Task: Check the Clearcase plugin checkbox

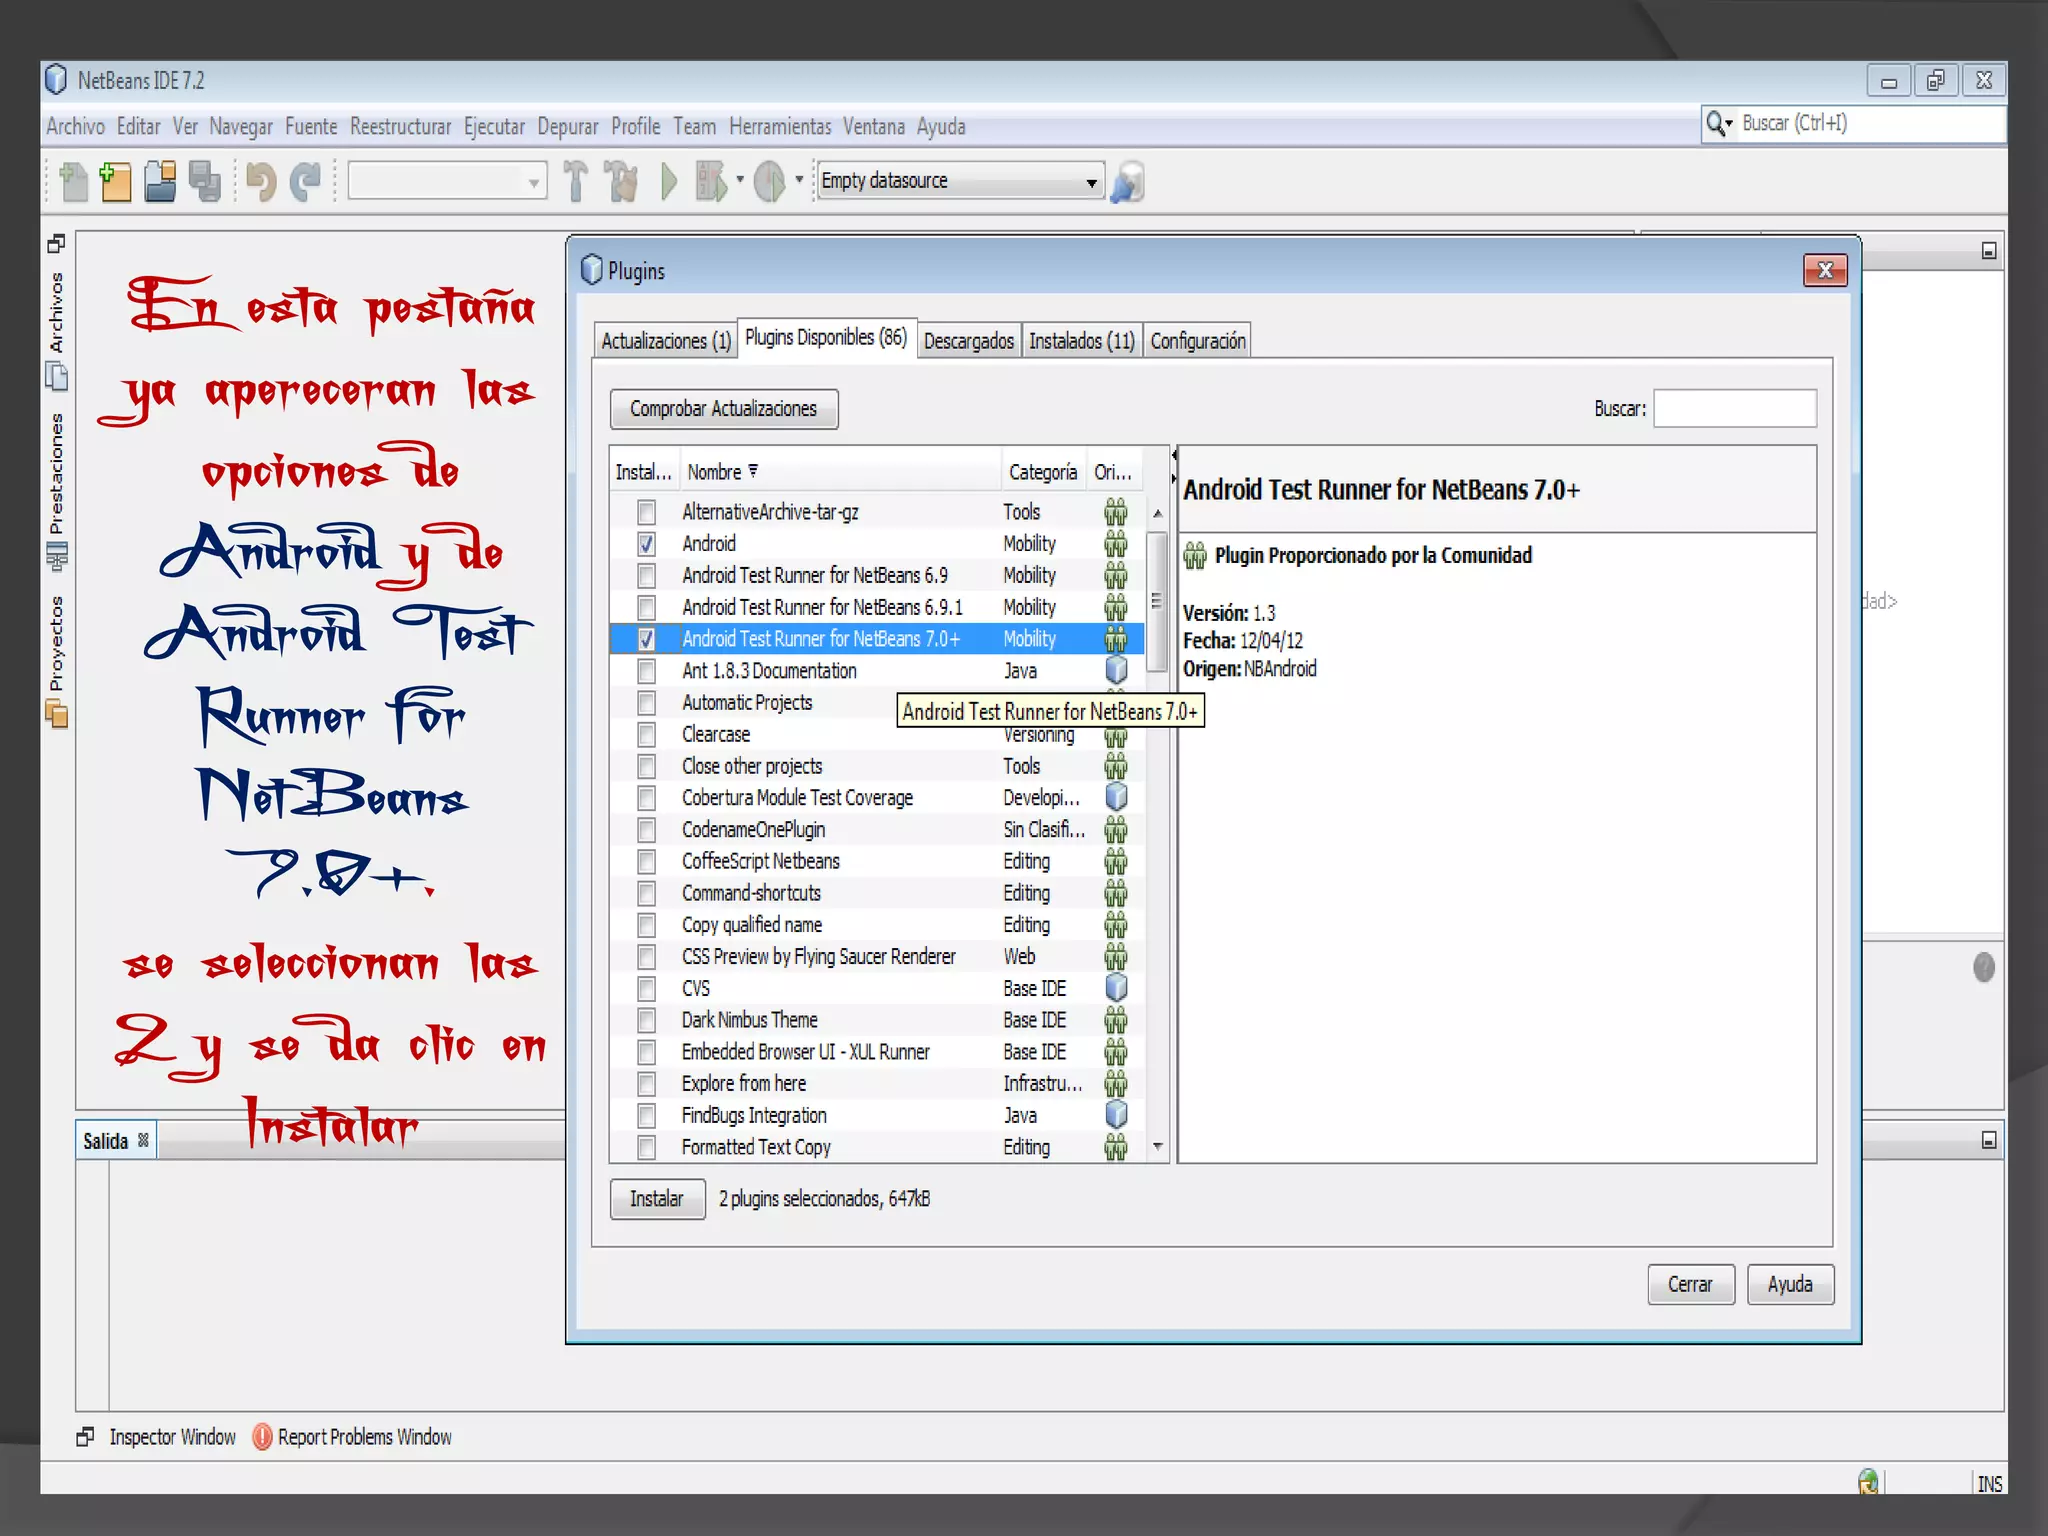Action: click(647, 734)
